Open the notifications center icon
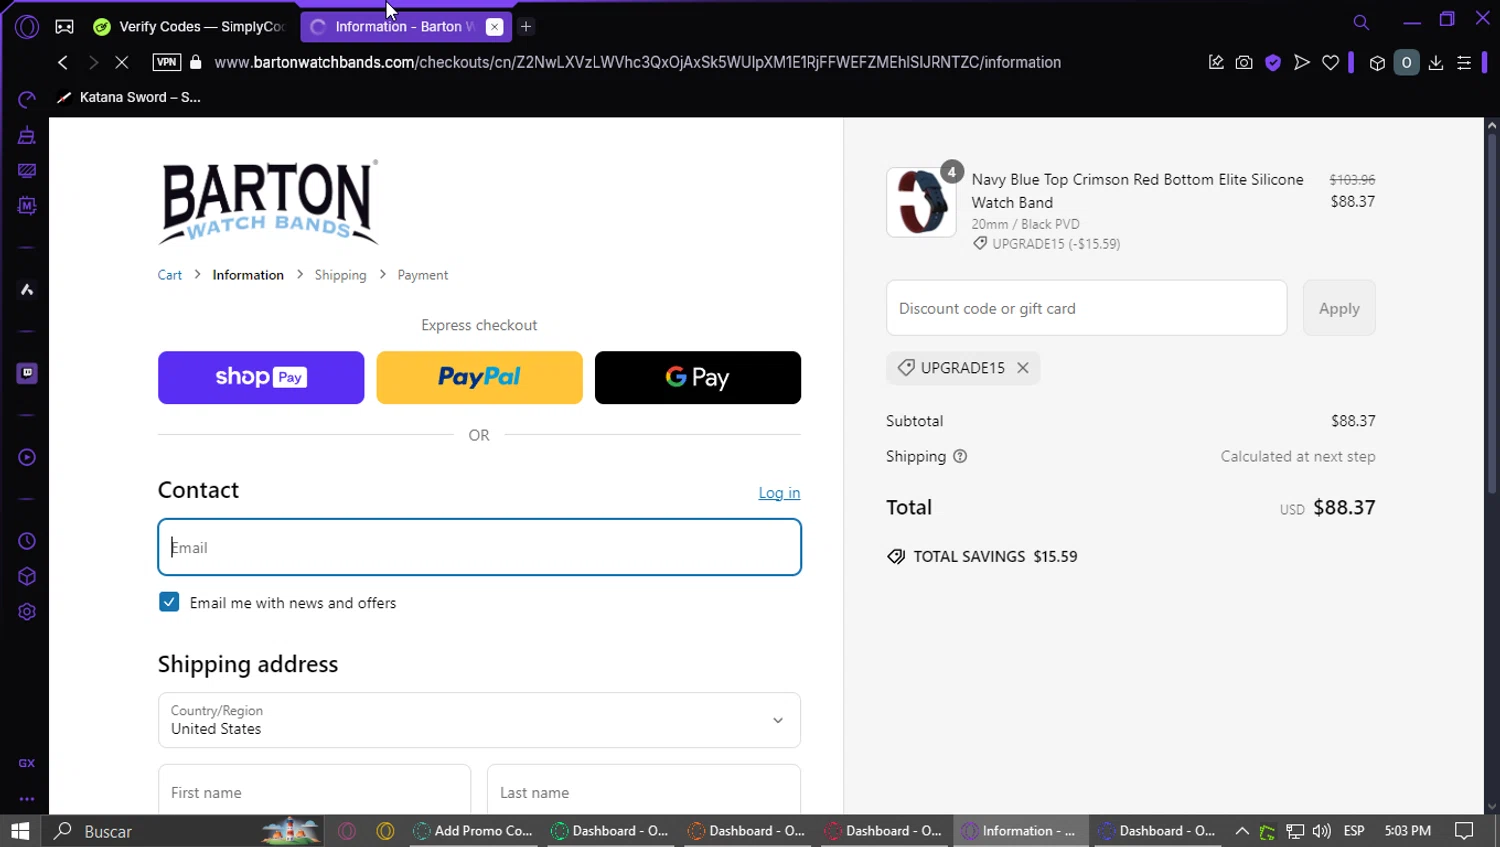 (x=1464, y=831)
